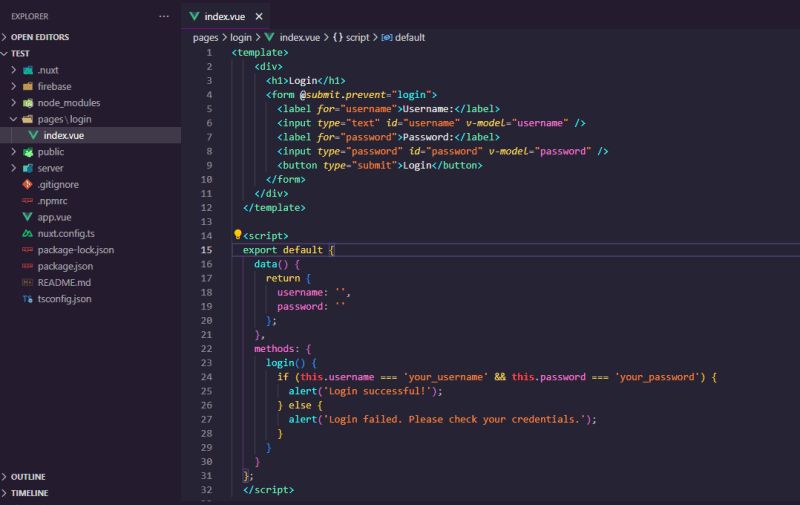Click the EXPLORER panel title
The height and width of the screenshot is (505, 800).
30,16
